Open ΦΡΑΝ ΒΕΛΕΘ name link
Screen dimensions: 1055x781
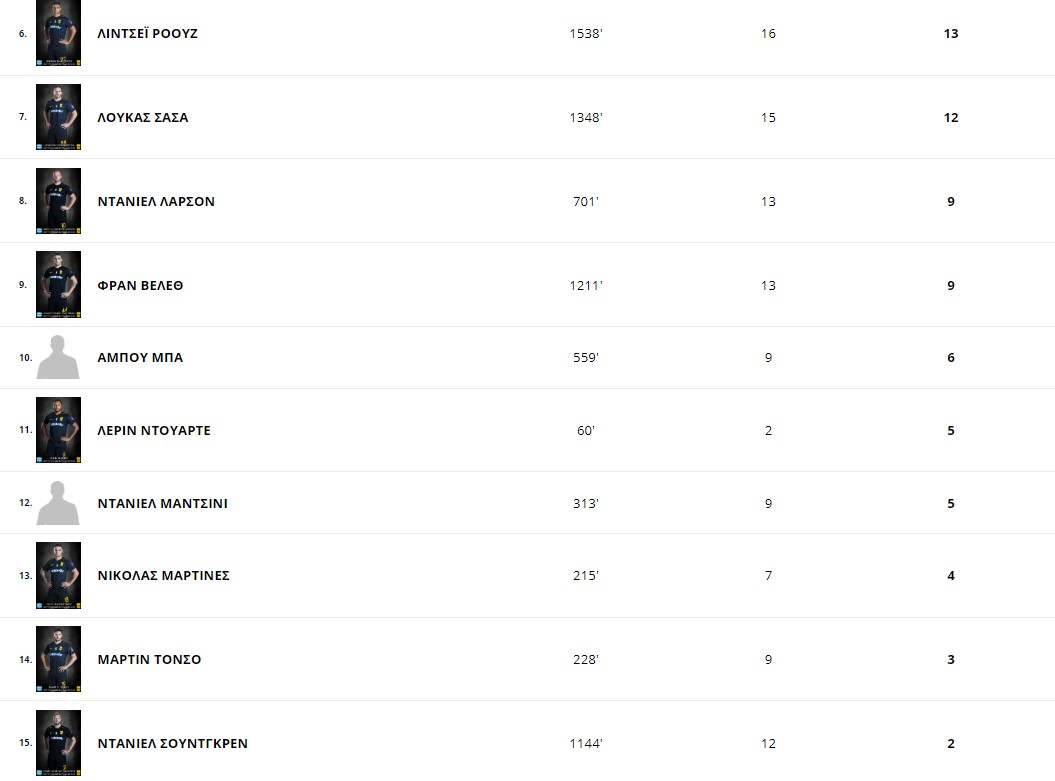click(x=140, y=286)
